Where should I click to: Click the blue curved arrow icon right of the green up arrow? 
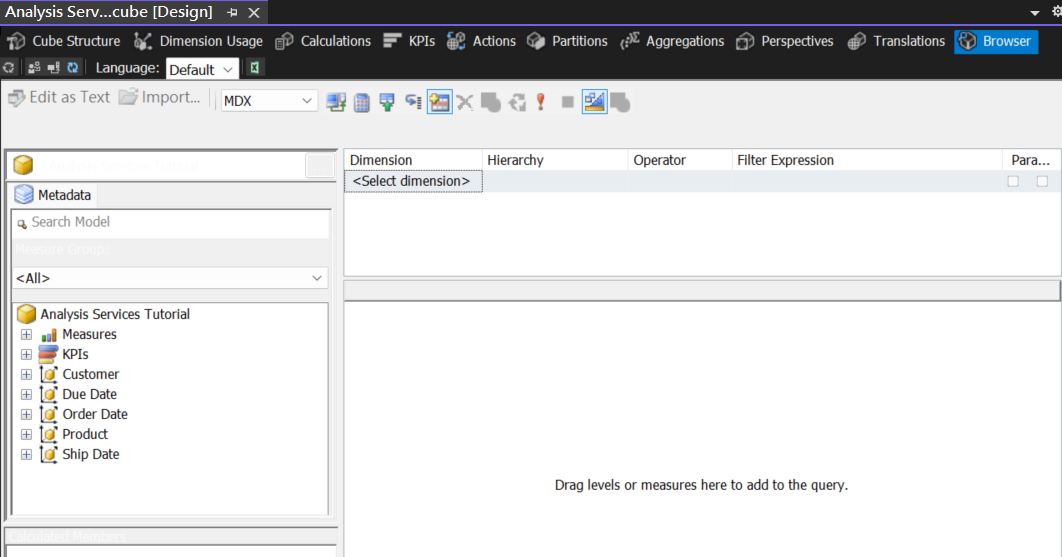pos(413,102)
